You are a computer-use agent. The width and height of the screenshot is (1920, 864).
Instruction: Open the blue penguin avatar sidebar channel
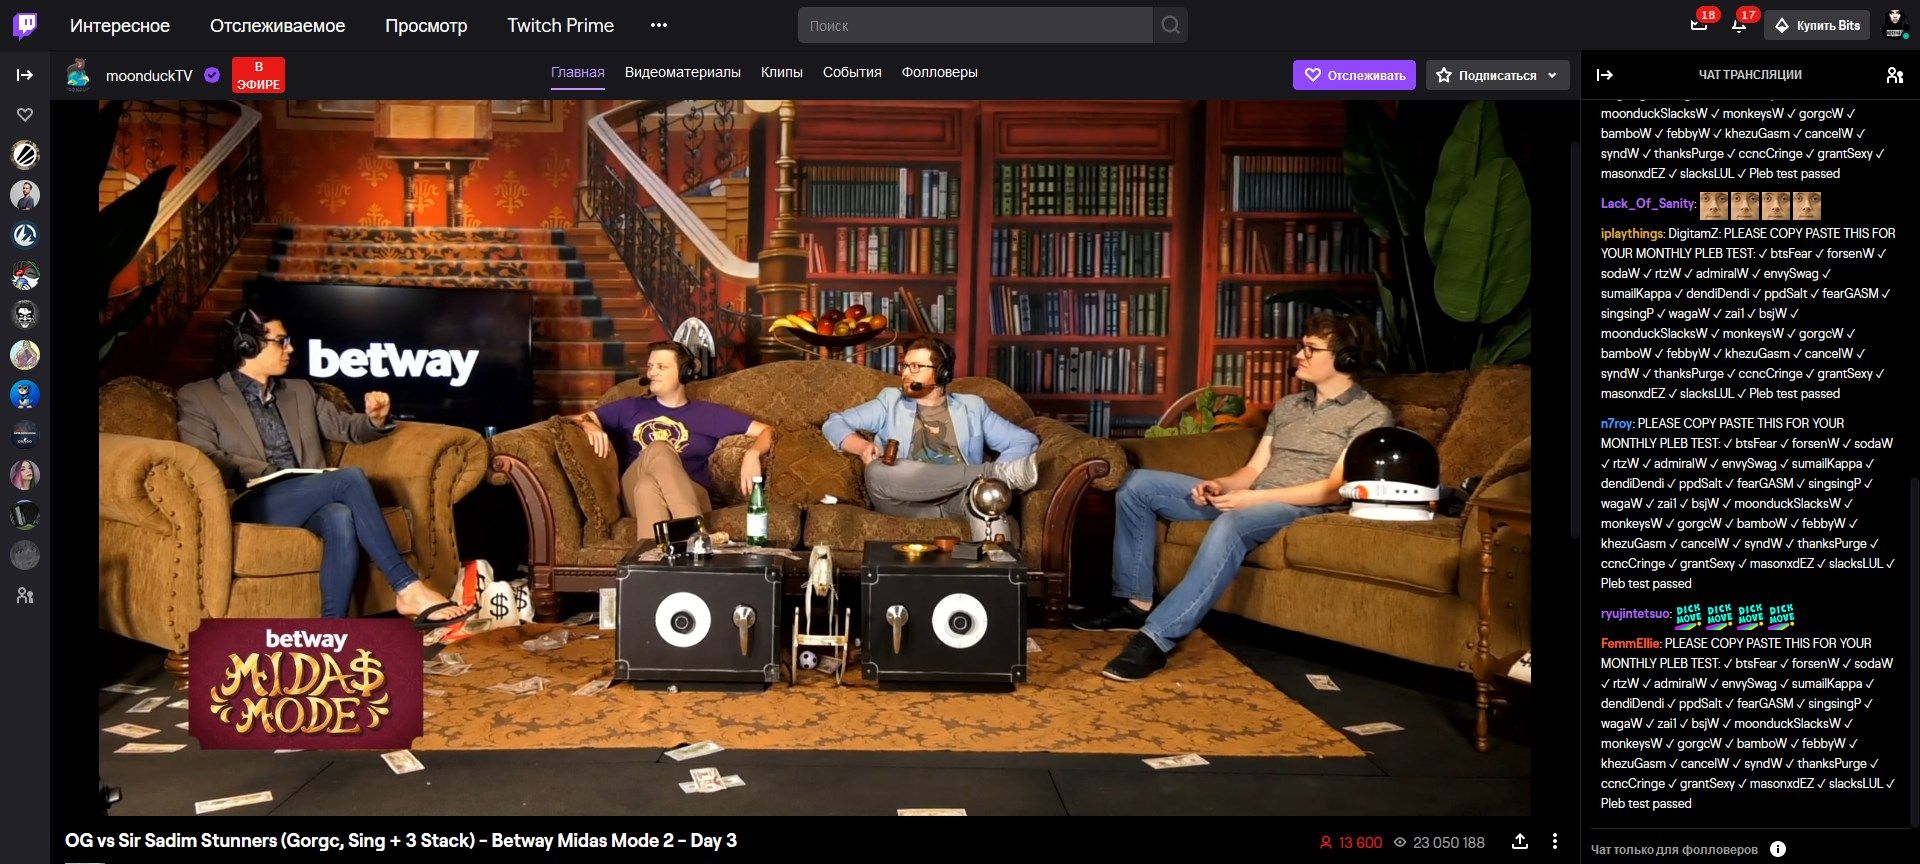point(25,395)
